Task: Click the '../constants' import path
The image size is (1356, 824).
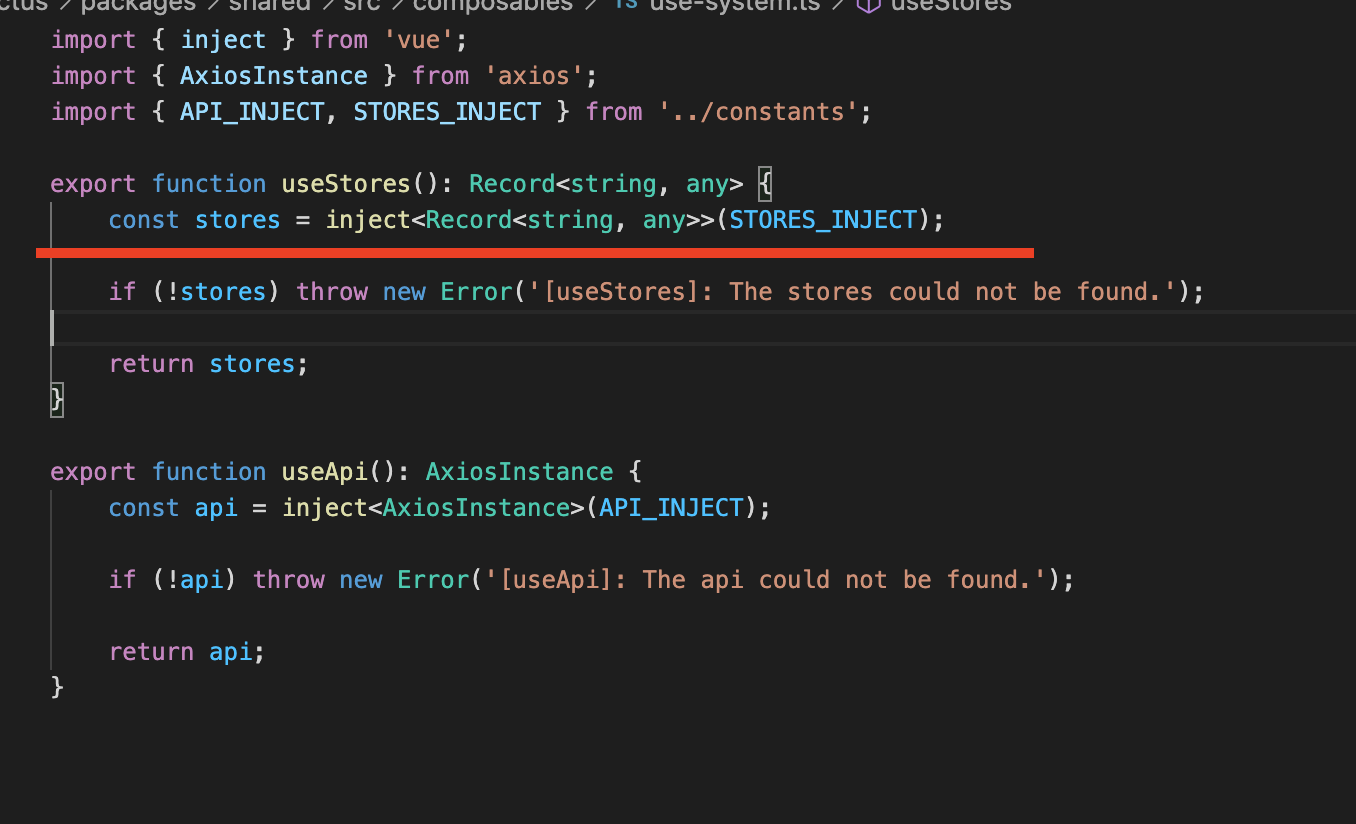Action: pyautogui.click(x=757, y=112)
